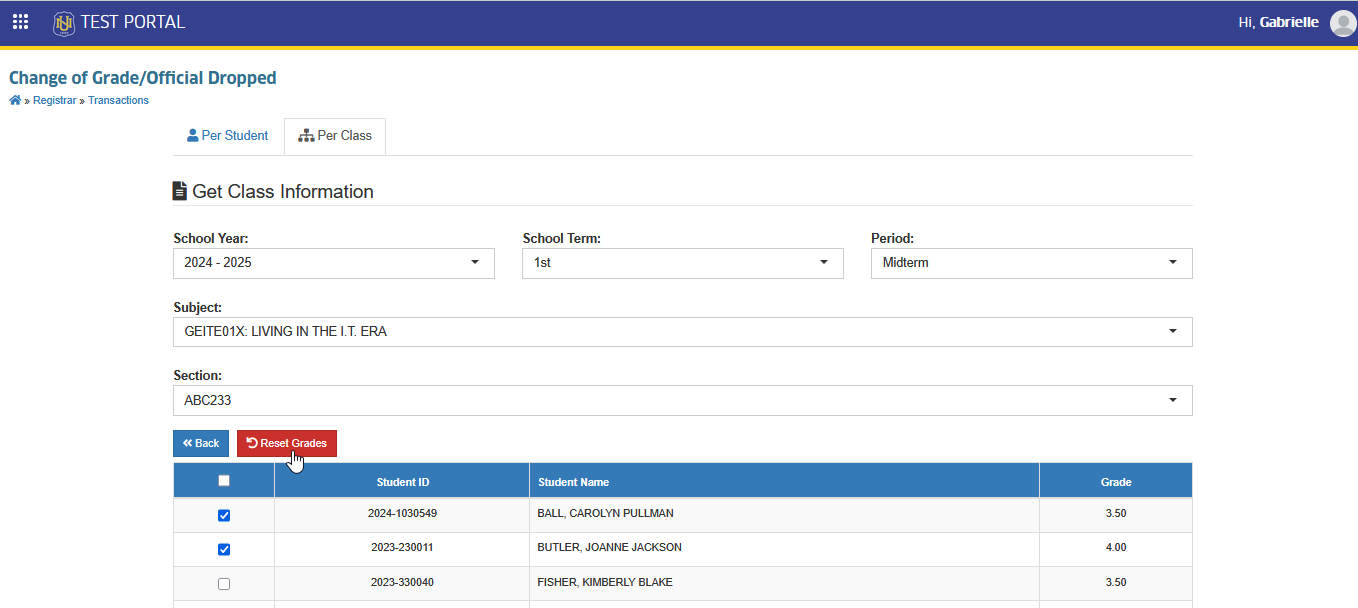Click the red Reset Grades button

pyautogui.click(x=287, y=443)
